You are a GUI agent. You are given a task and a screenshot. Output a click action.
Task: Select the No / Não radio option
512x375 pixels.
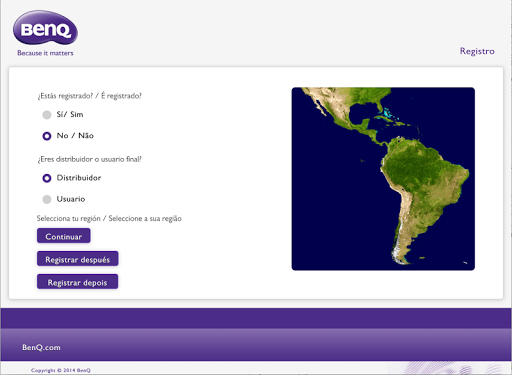47,136
